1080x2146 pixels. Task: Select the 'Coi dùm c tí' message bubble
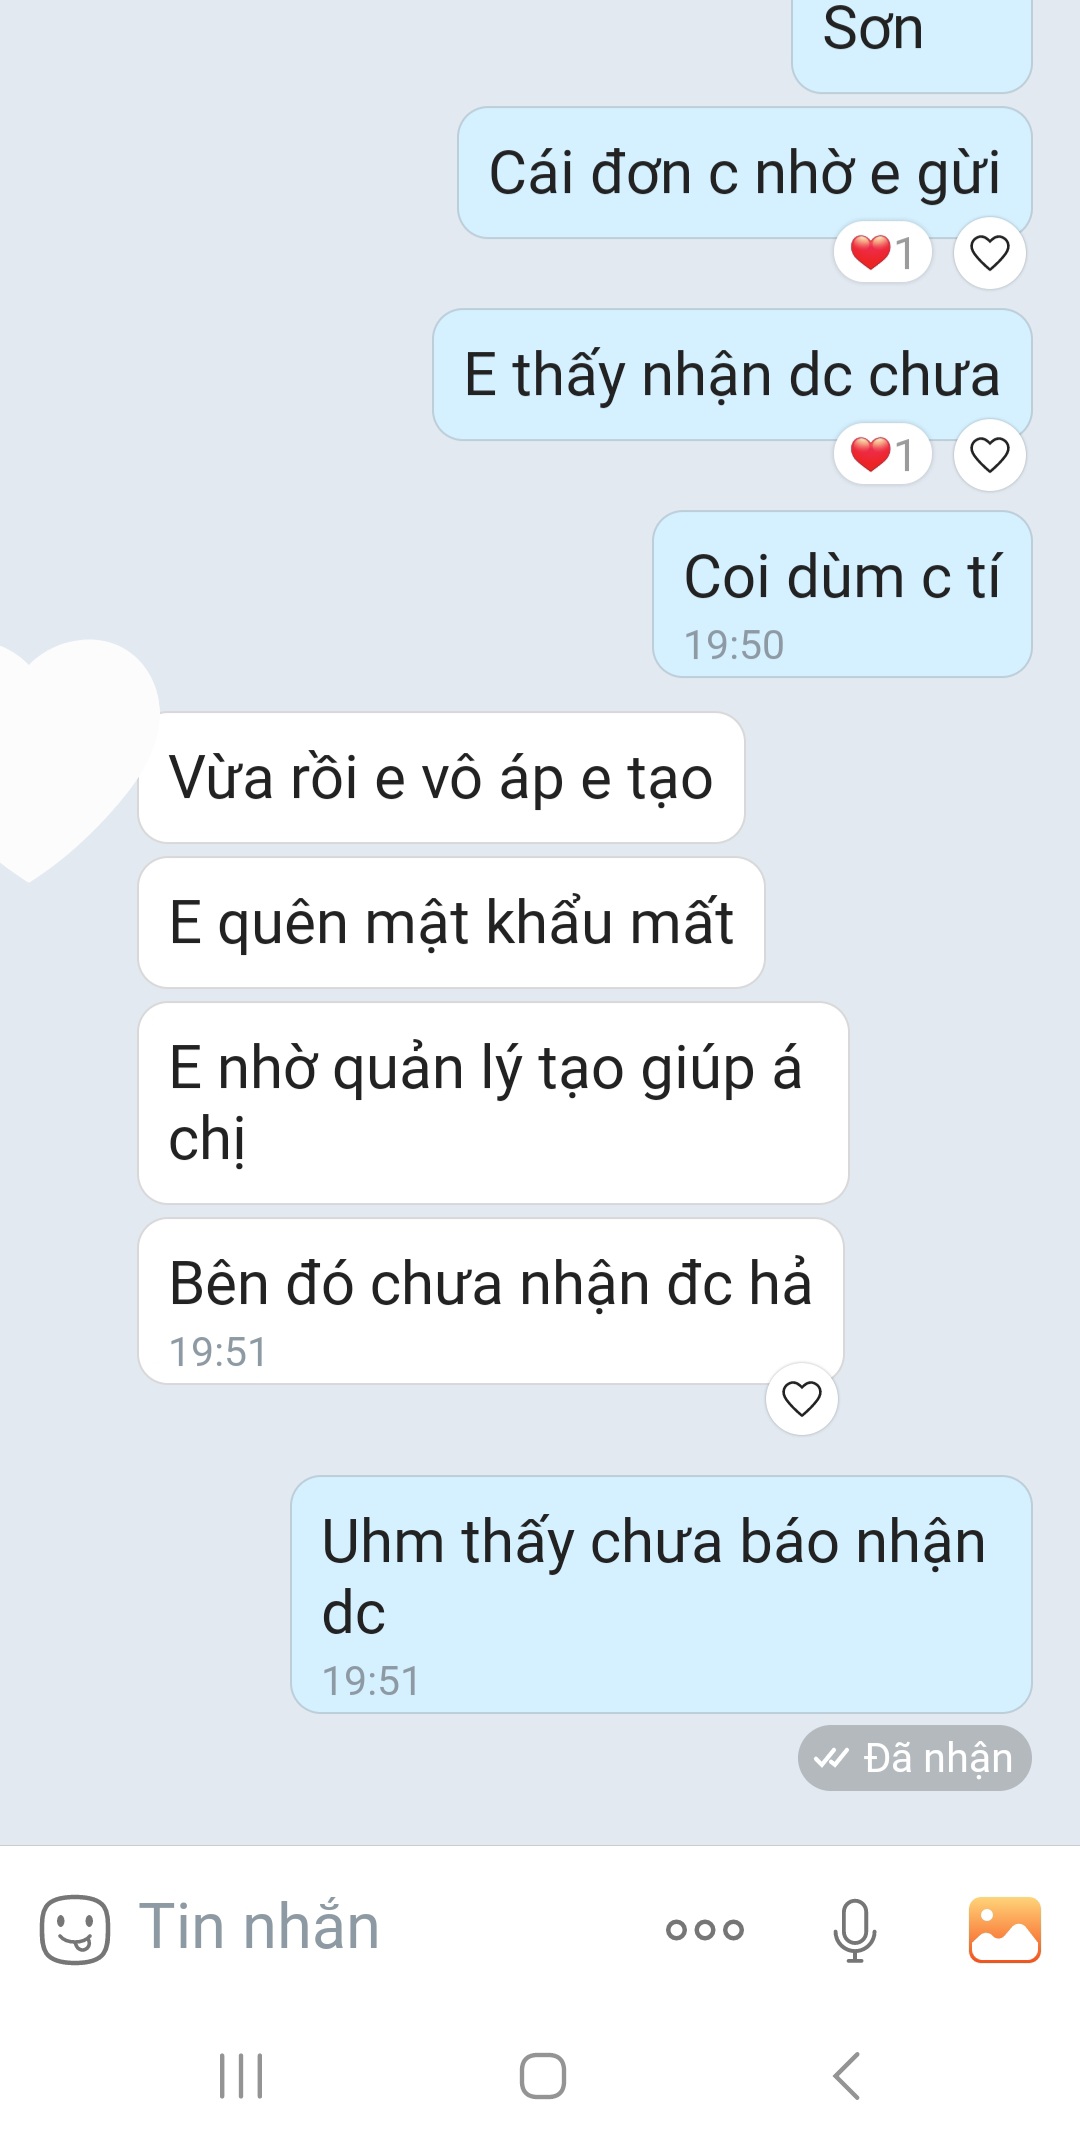[842, 594]
